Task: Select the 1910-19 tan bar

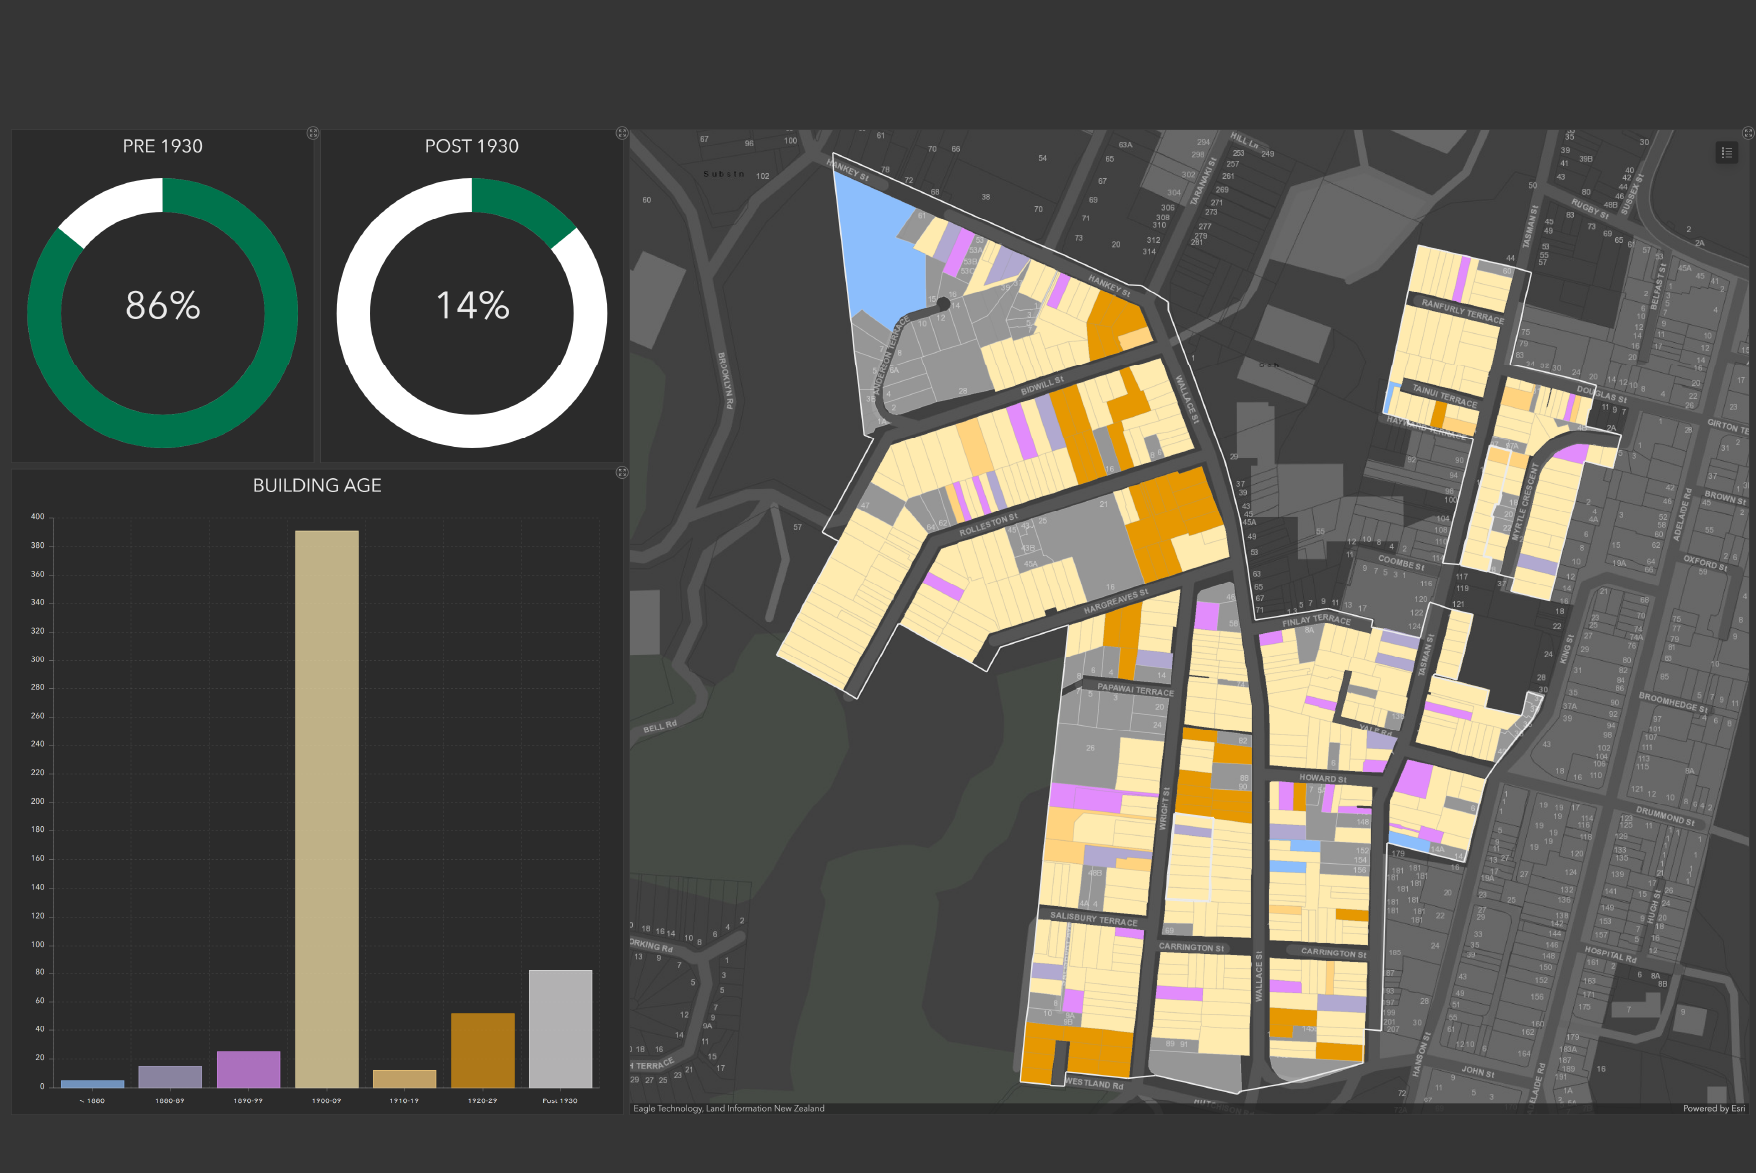Action: [x=404, y=1079]
